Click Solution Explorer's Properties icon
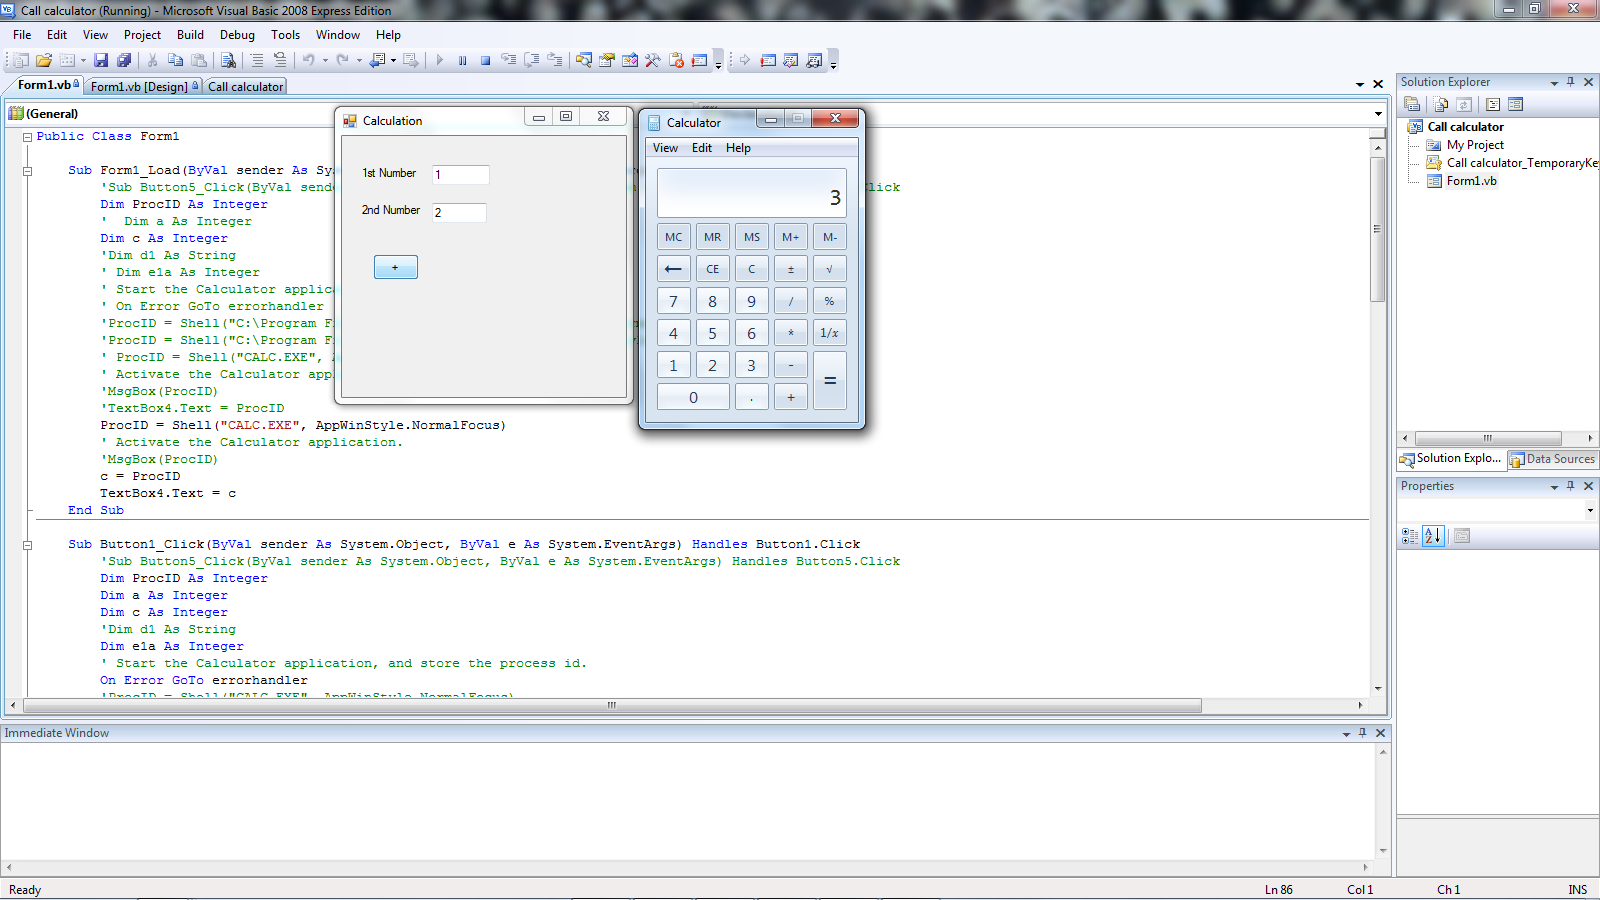 pos(1412,104)
